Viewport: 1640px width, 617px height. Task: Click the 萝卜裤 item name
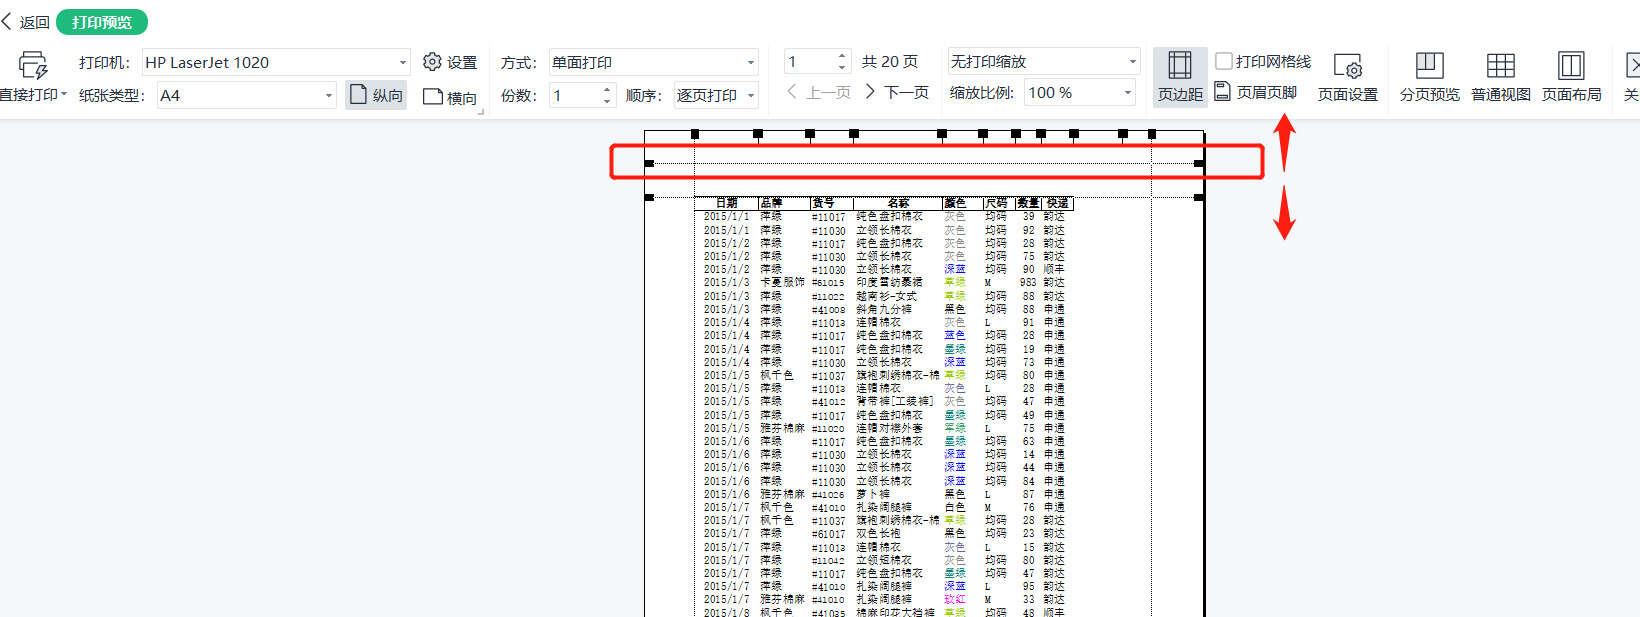point(873,494)
